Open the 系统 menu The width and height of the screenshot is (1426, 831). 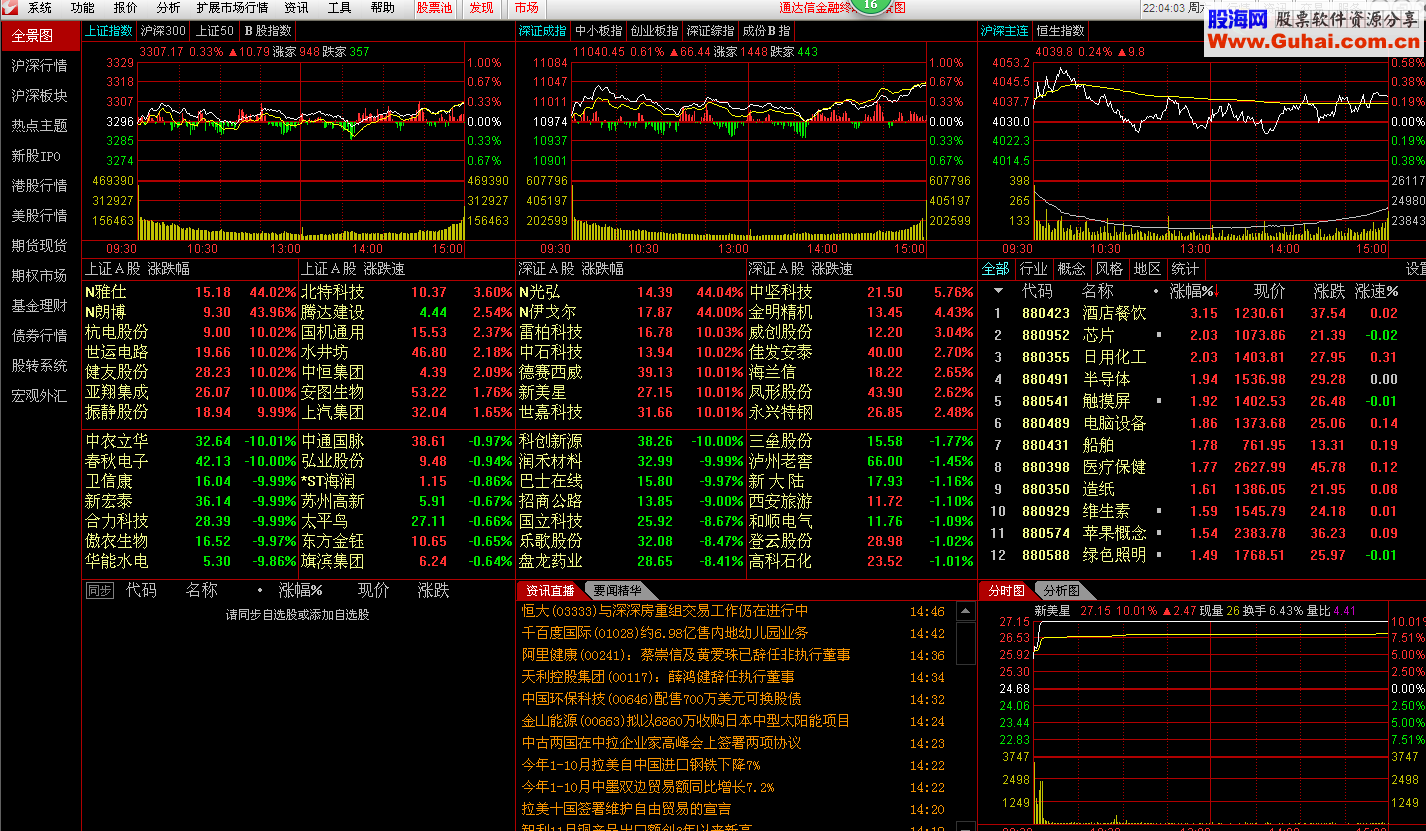40,8
